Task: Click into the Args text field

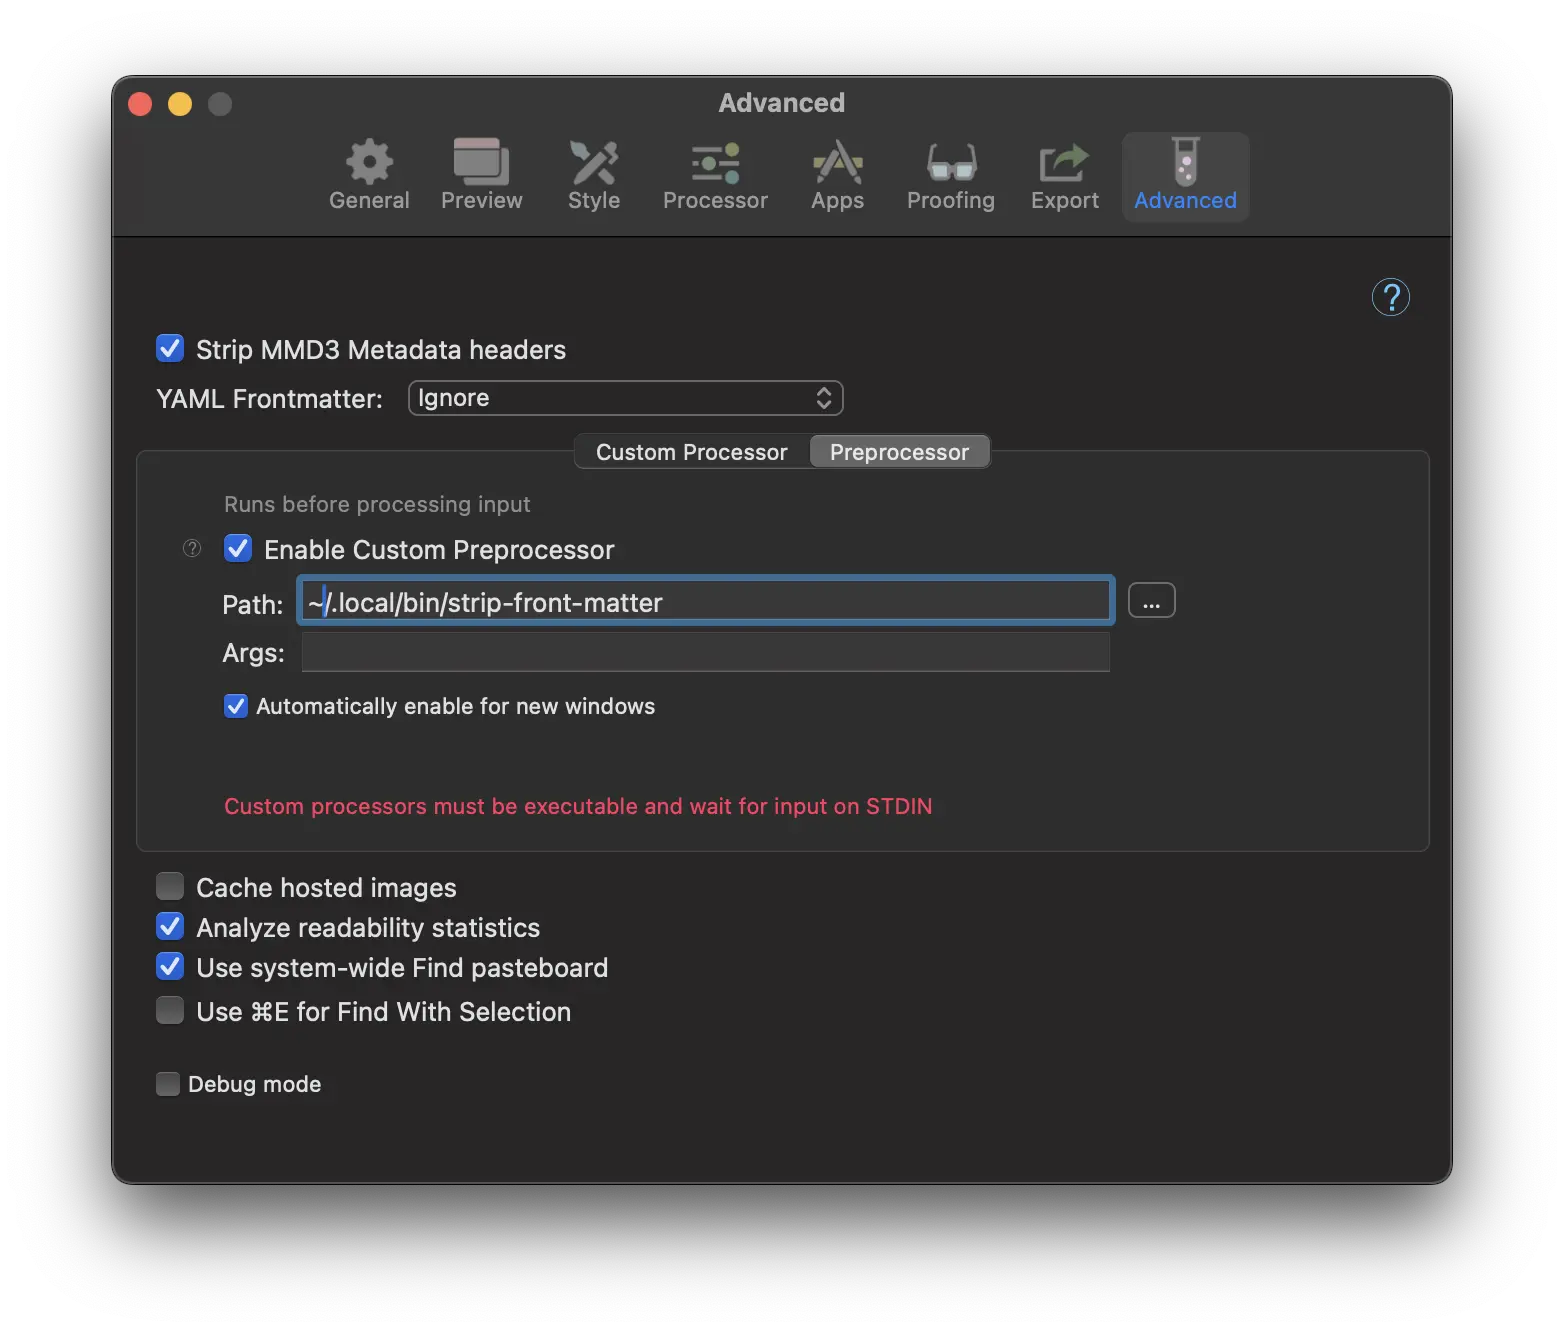Action: [705, 652]
